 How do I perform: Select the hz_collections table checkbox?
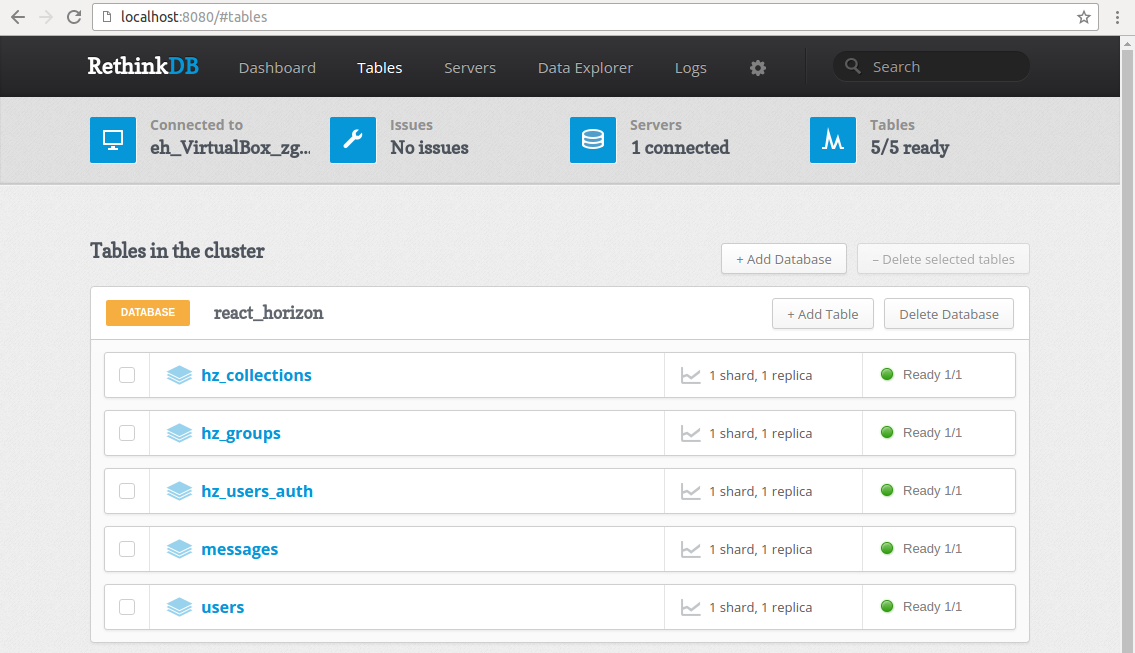(127, 375)
